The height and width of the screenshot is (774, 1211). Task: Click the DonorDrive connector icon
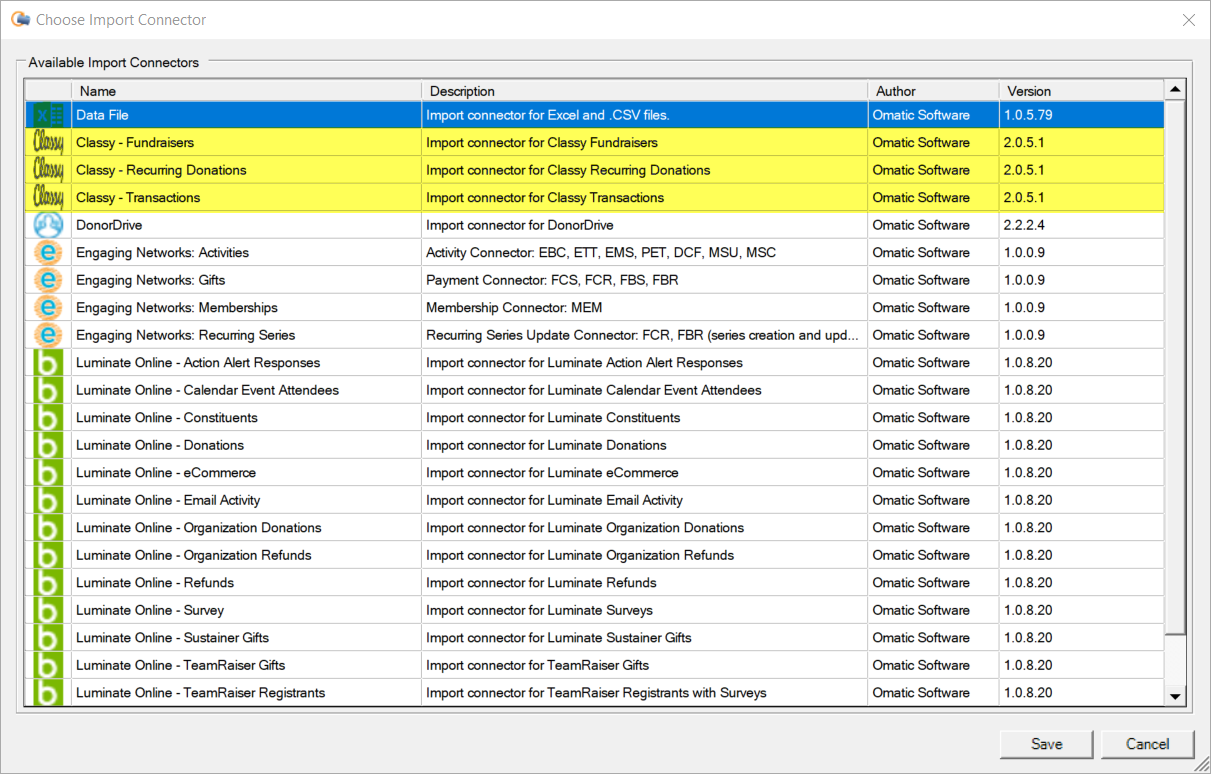coord(48,225)
